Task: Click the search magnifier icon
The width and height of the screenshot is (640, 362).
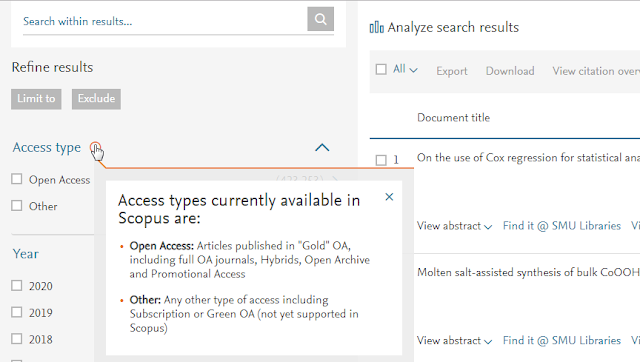Action: [320, 19]
